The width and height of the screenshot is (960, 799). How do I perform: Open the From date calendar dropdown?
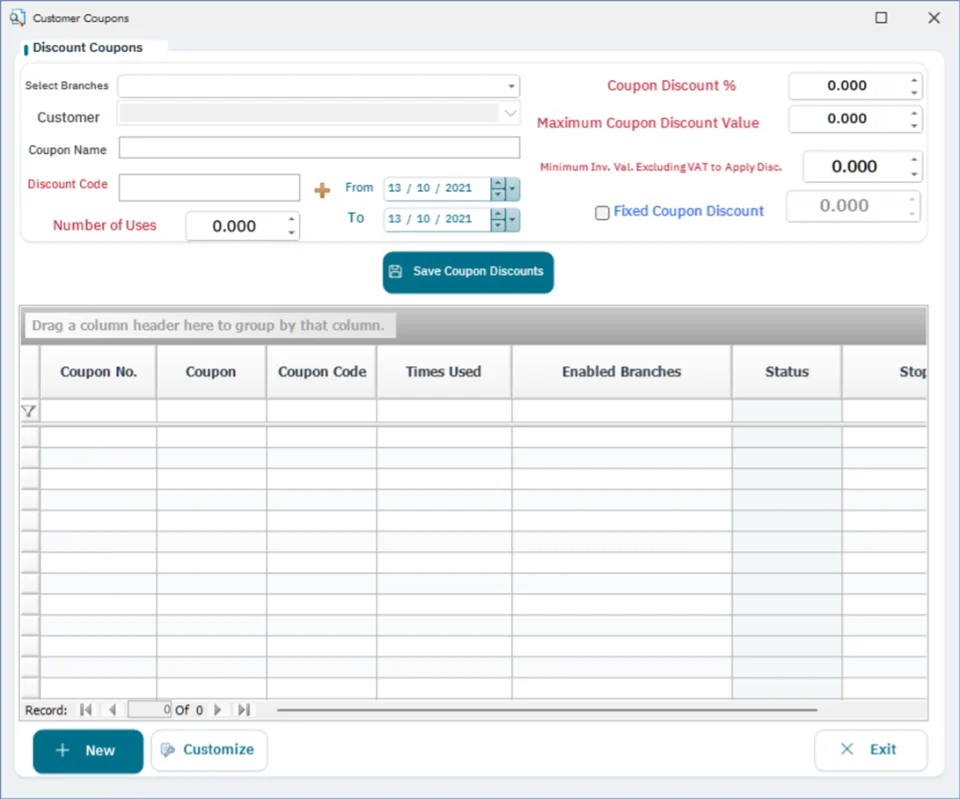[513, 189]
